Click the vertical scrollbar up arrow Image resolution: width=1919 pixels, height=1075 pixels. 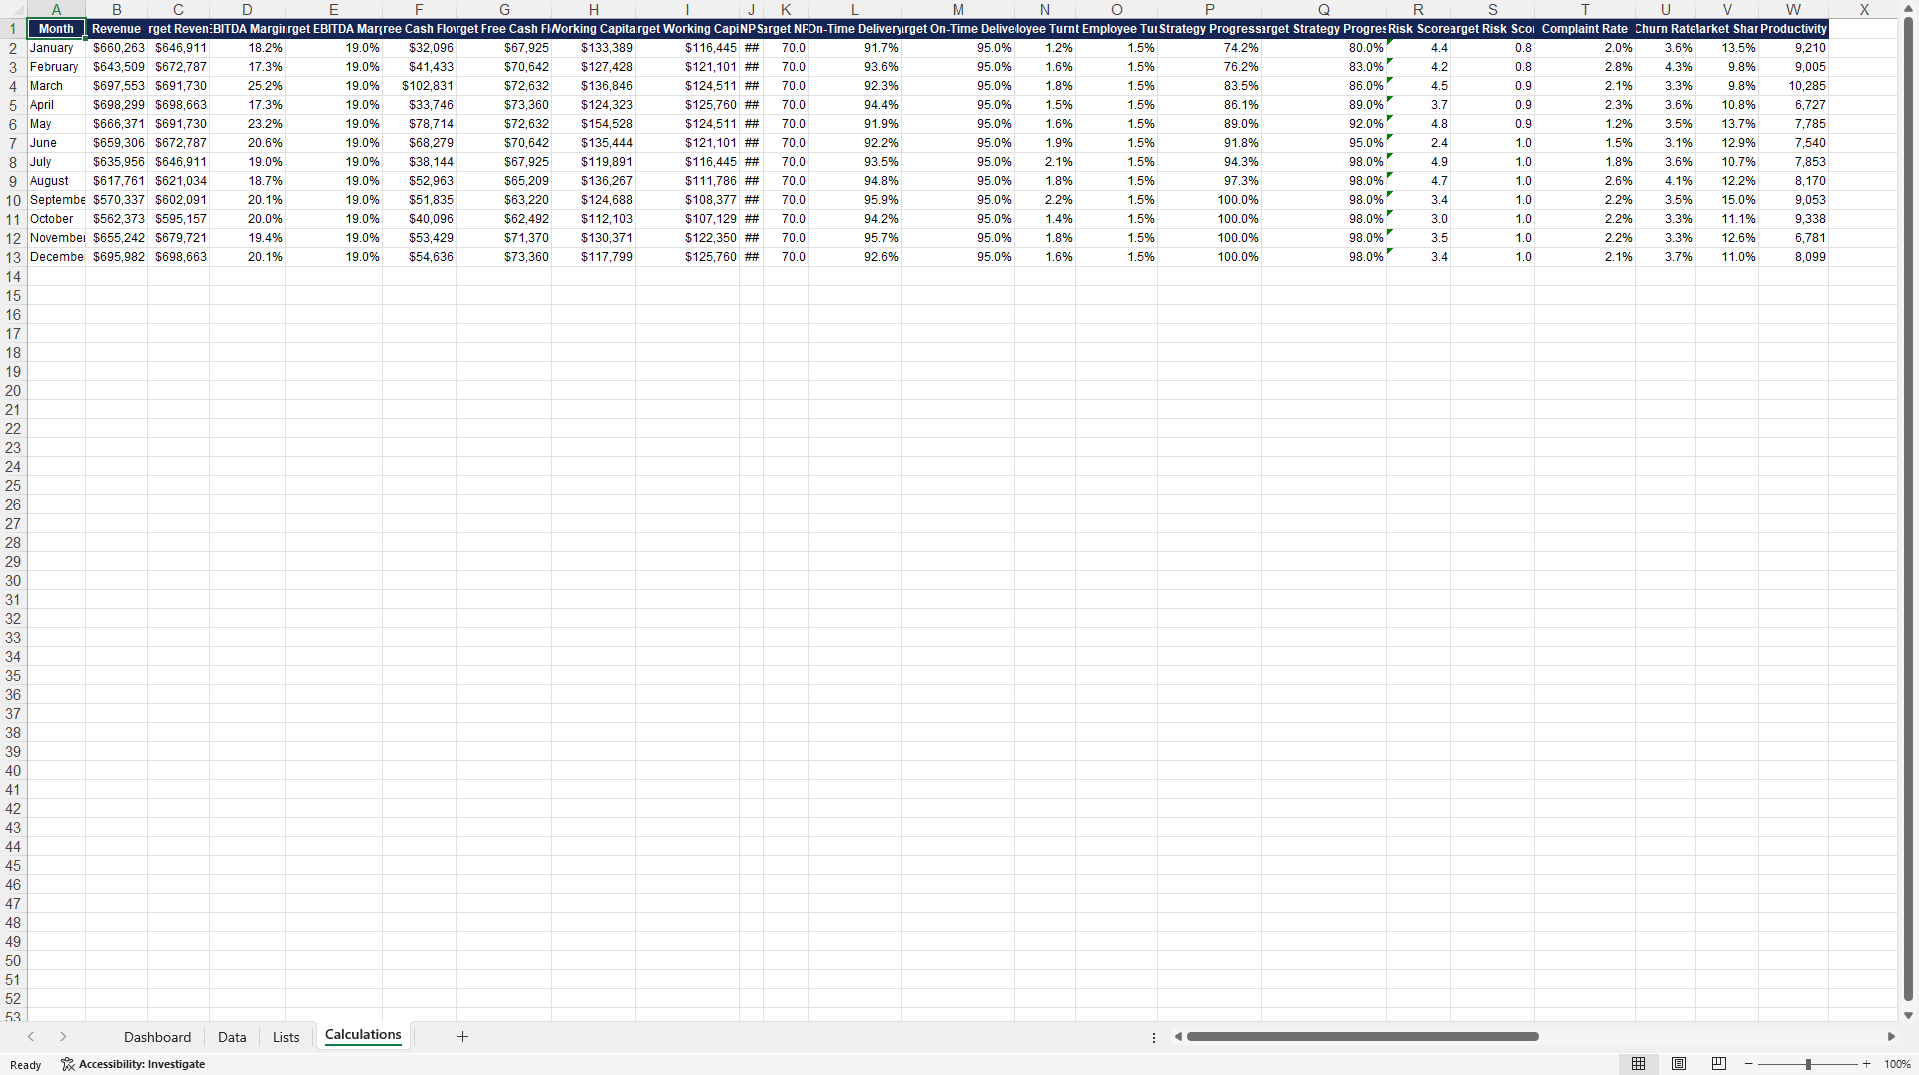(1908, 7)
